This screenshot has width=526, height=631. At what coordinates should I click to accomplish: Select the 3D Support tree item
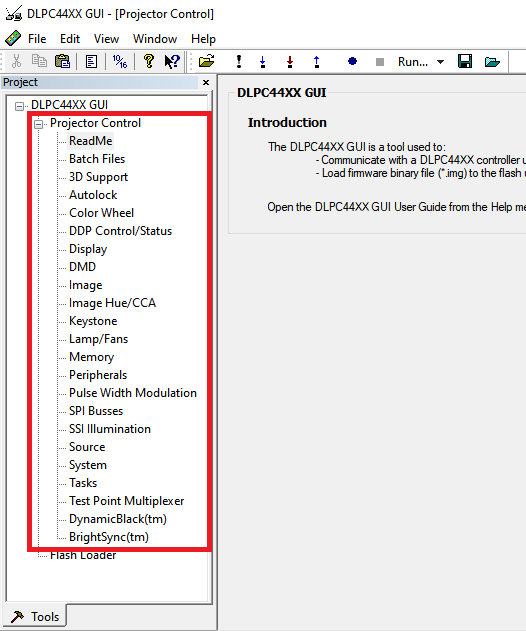click(x=98, y=177)
